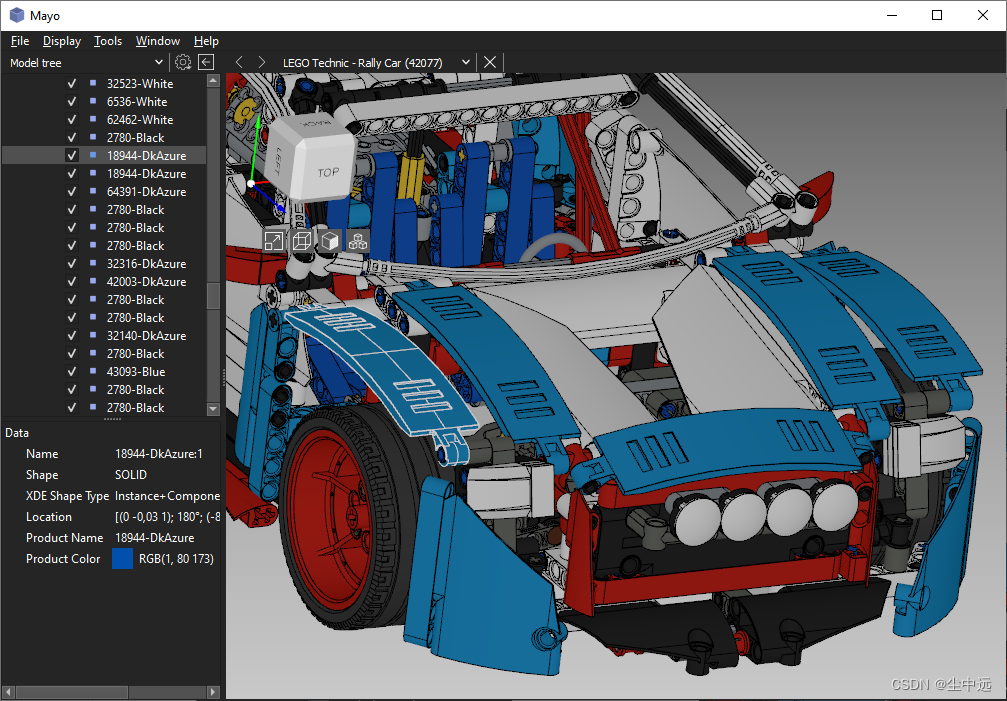Click the horizontal scrollbar left arrow

(x=8, y=692)
